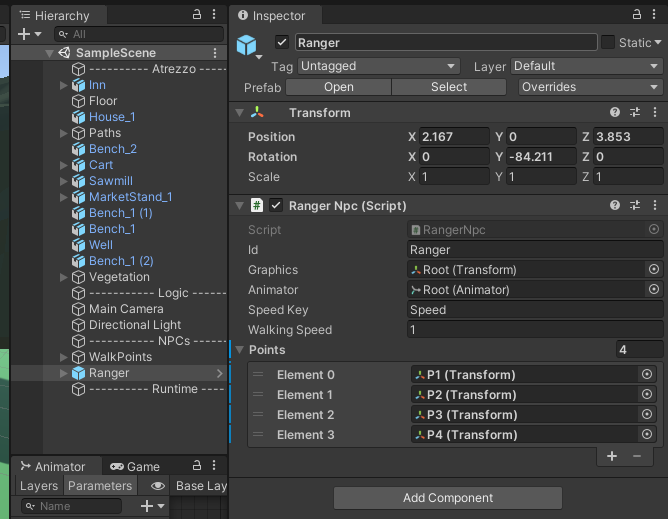Lock the Inspector panel
The width and height of the screenshot is (668, 519).
(x=636, y=14)
